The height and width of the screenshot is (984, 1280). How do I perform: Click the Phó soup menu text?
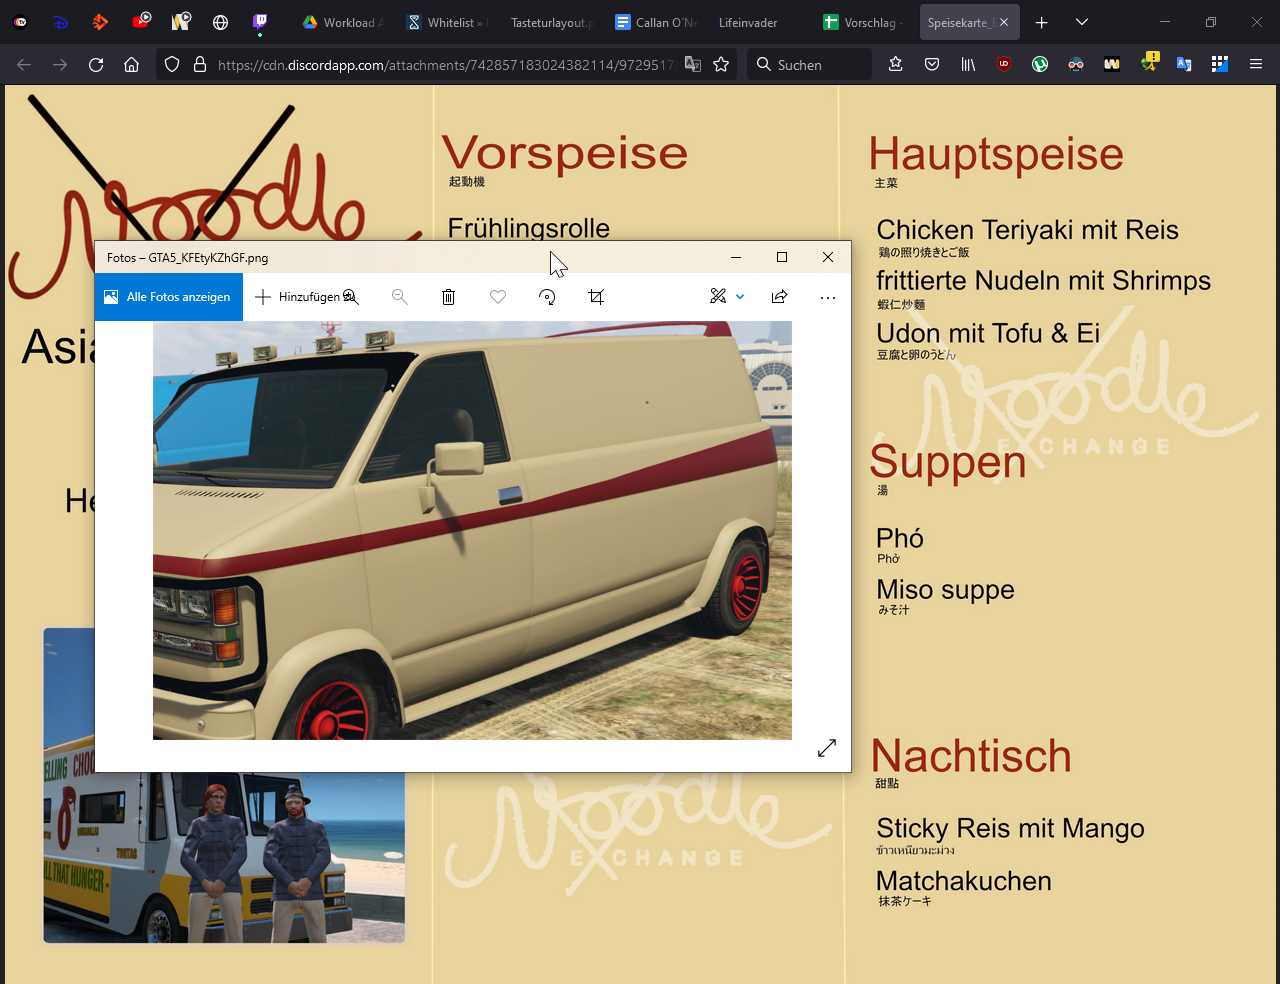click(x=900, y=538)
